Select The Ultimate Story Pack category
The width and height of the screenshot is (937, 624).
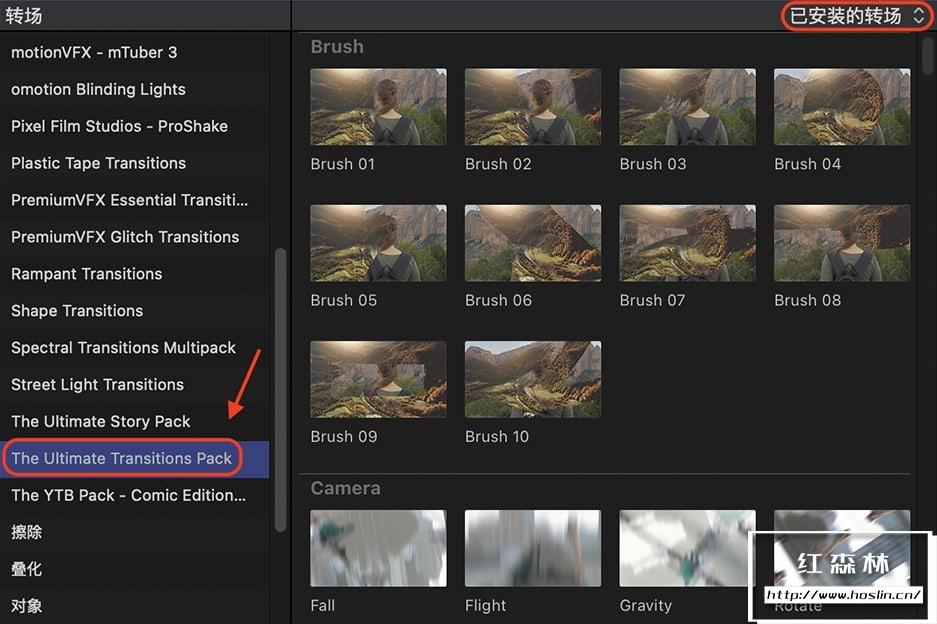pyautogui.click(x=134, y=422)
